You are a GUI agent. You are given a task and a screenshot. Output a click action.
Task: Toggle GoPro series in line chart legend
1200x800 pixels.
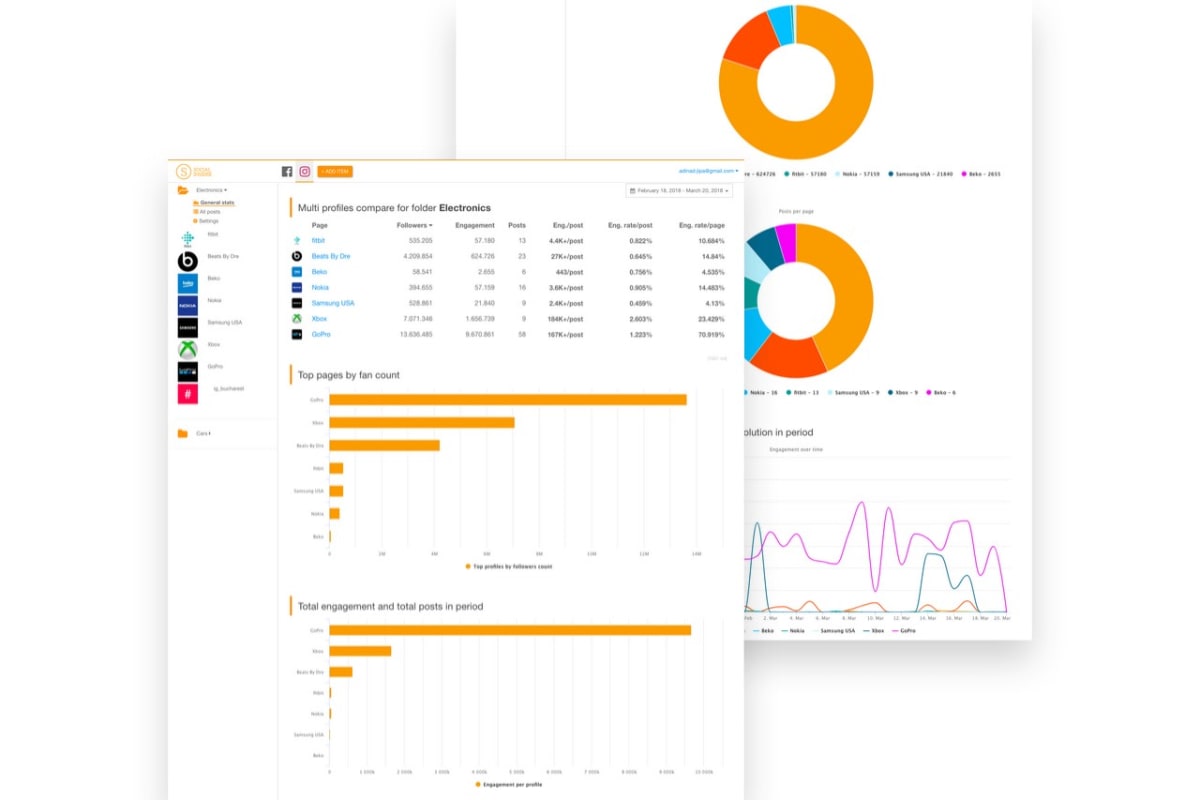click(x=904, y=631)
